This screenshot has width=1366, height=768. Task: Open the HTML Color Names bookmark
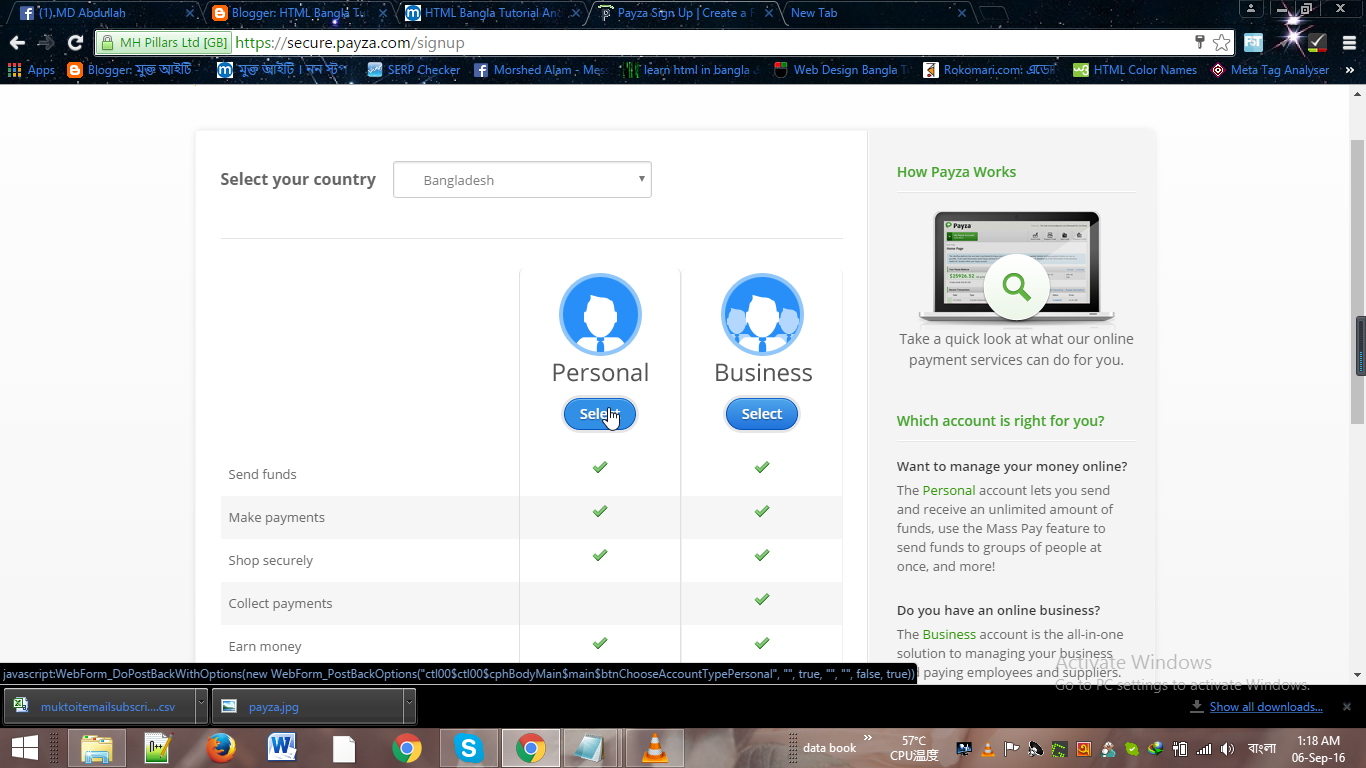pos(1135,70)
